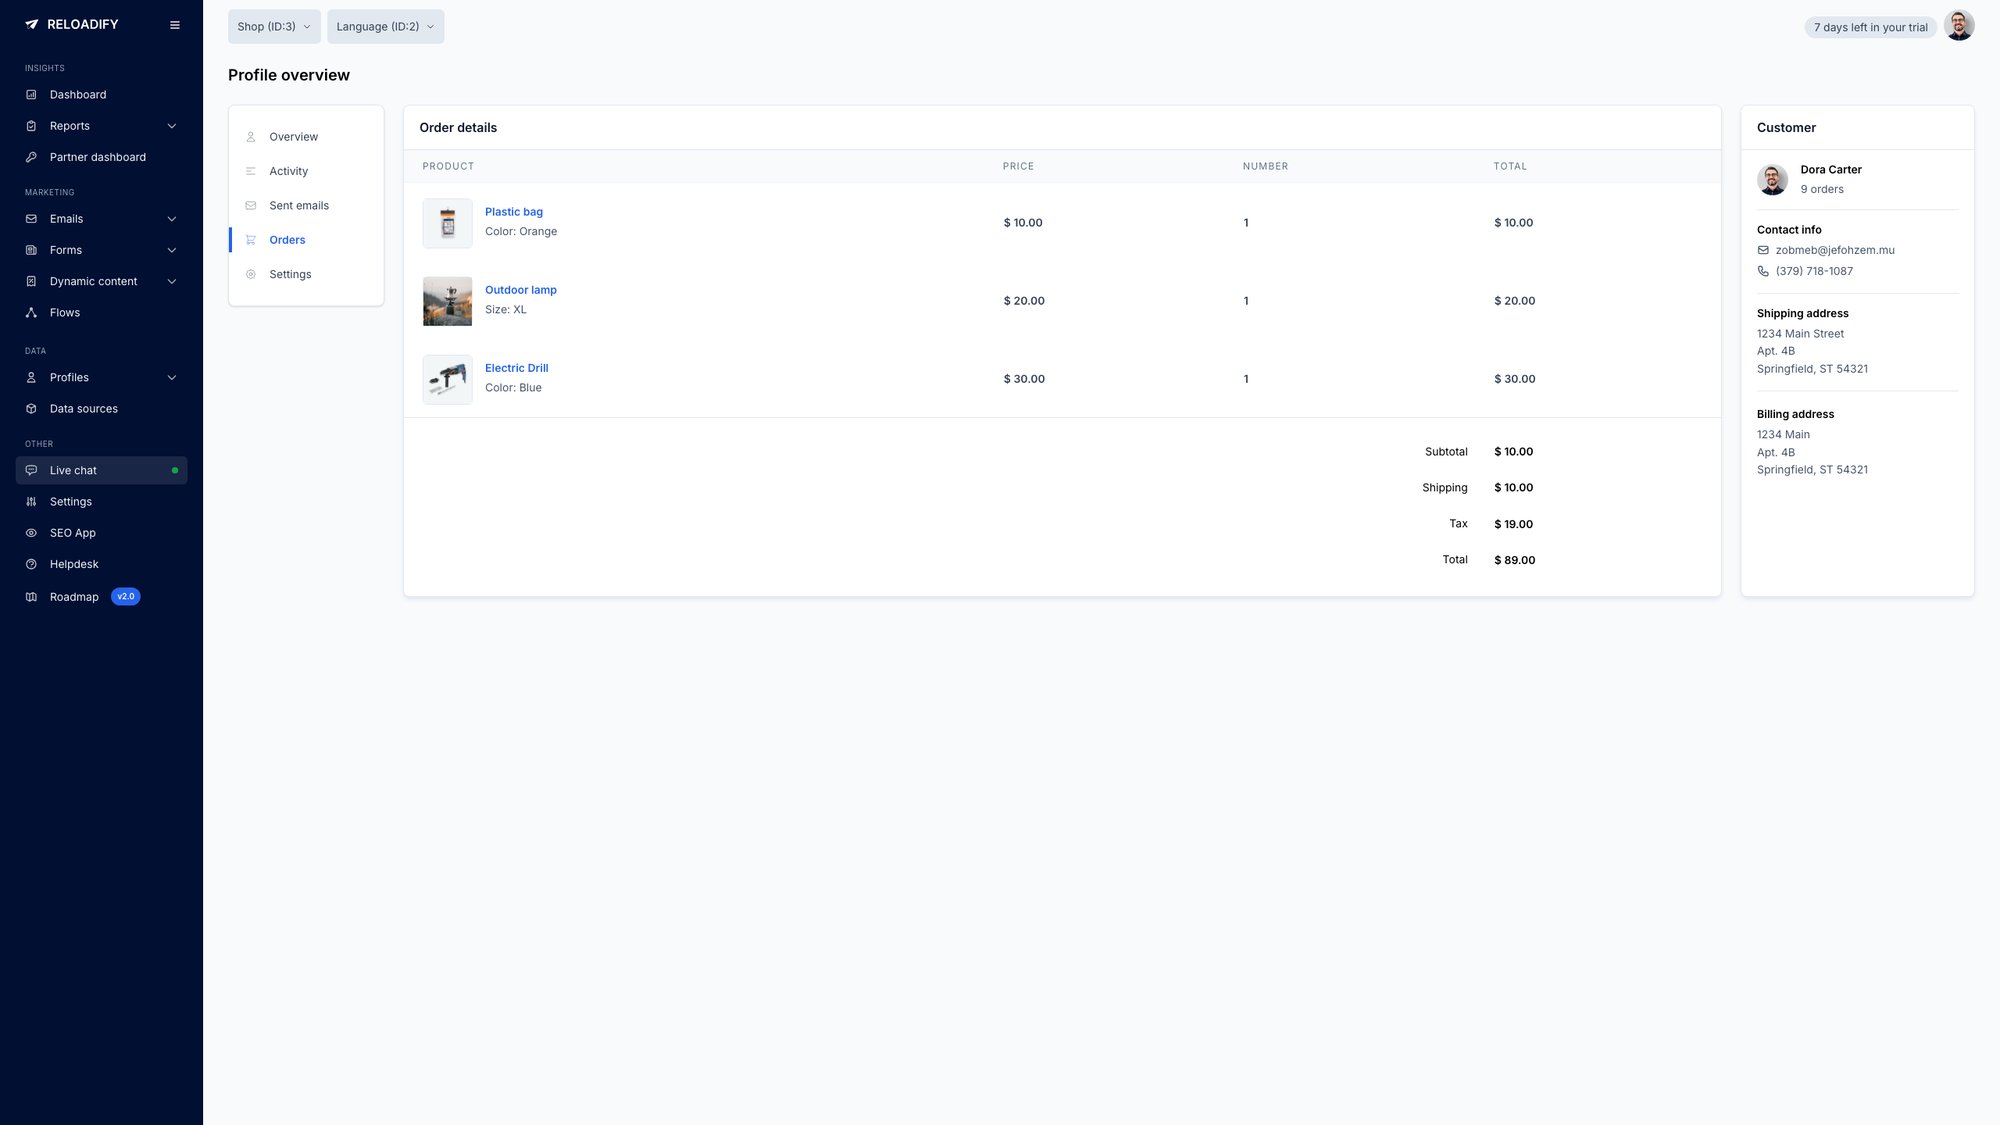The image size is (2000, 1125).
Task: Open the Activity tab
Action: [x=289, y=171]
